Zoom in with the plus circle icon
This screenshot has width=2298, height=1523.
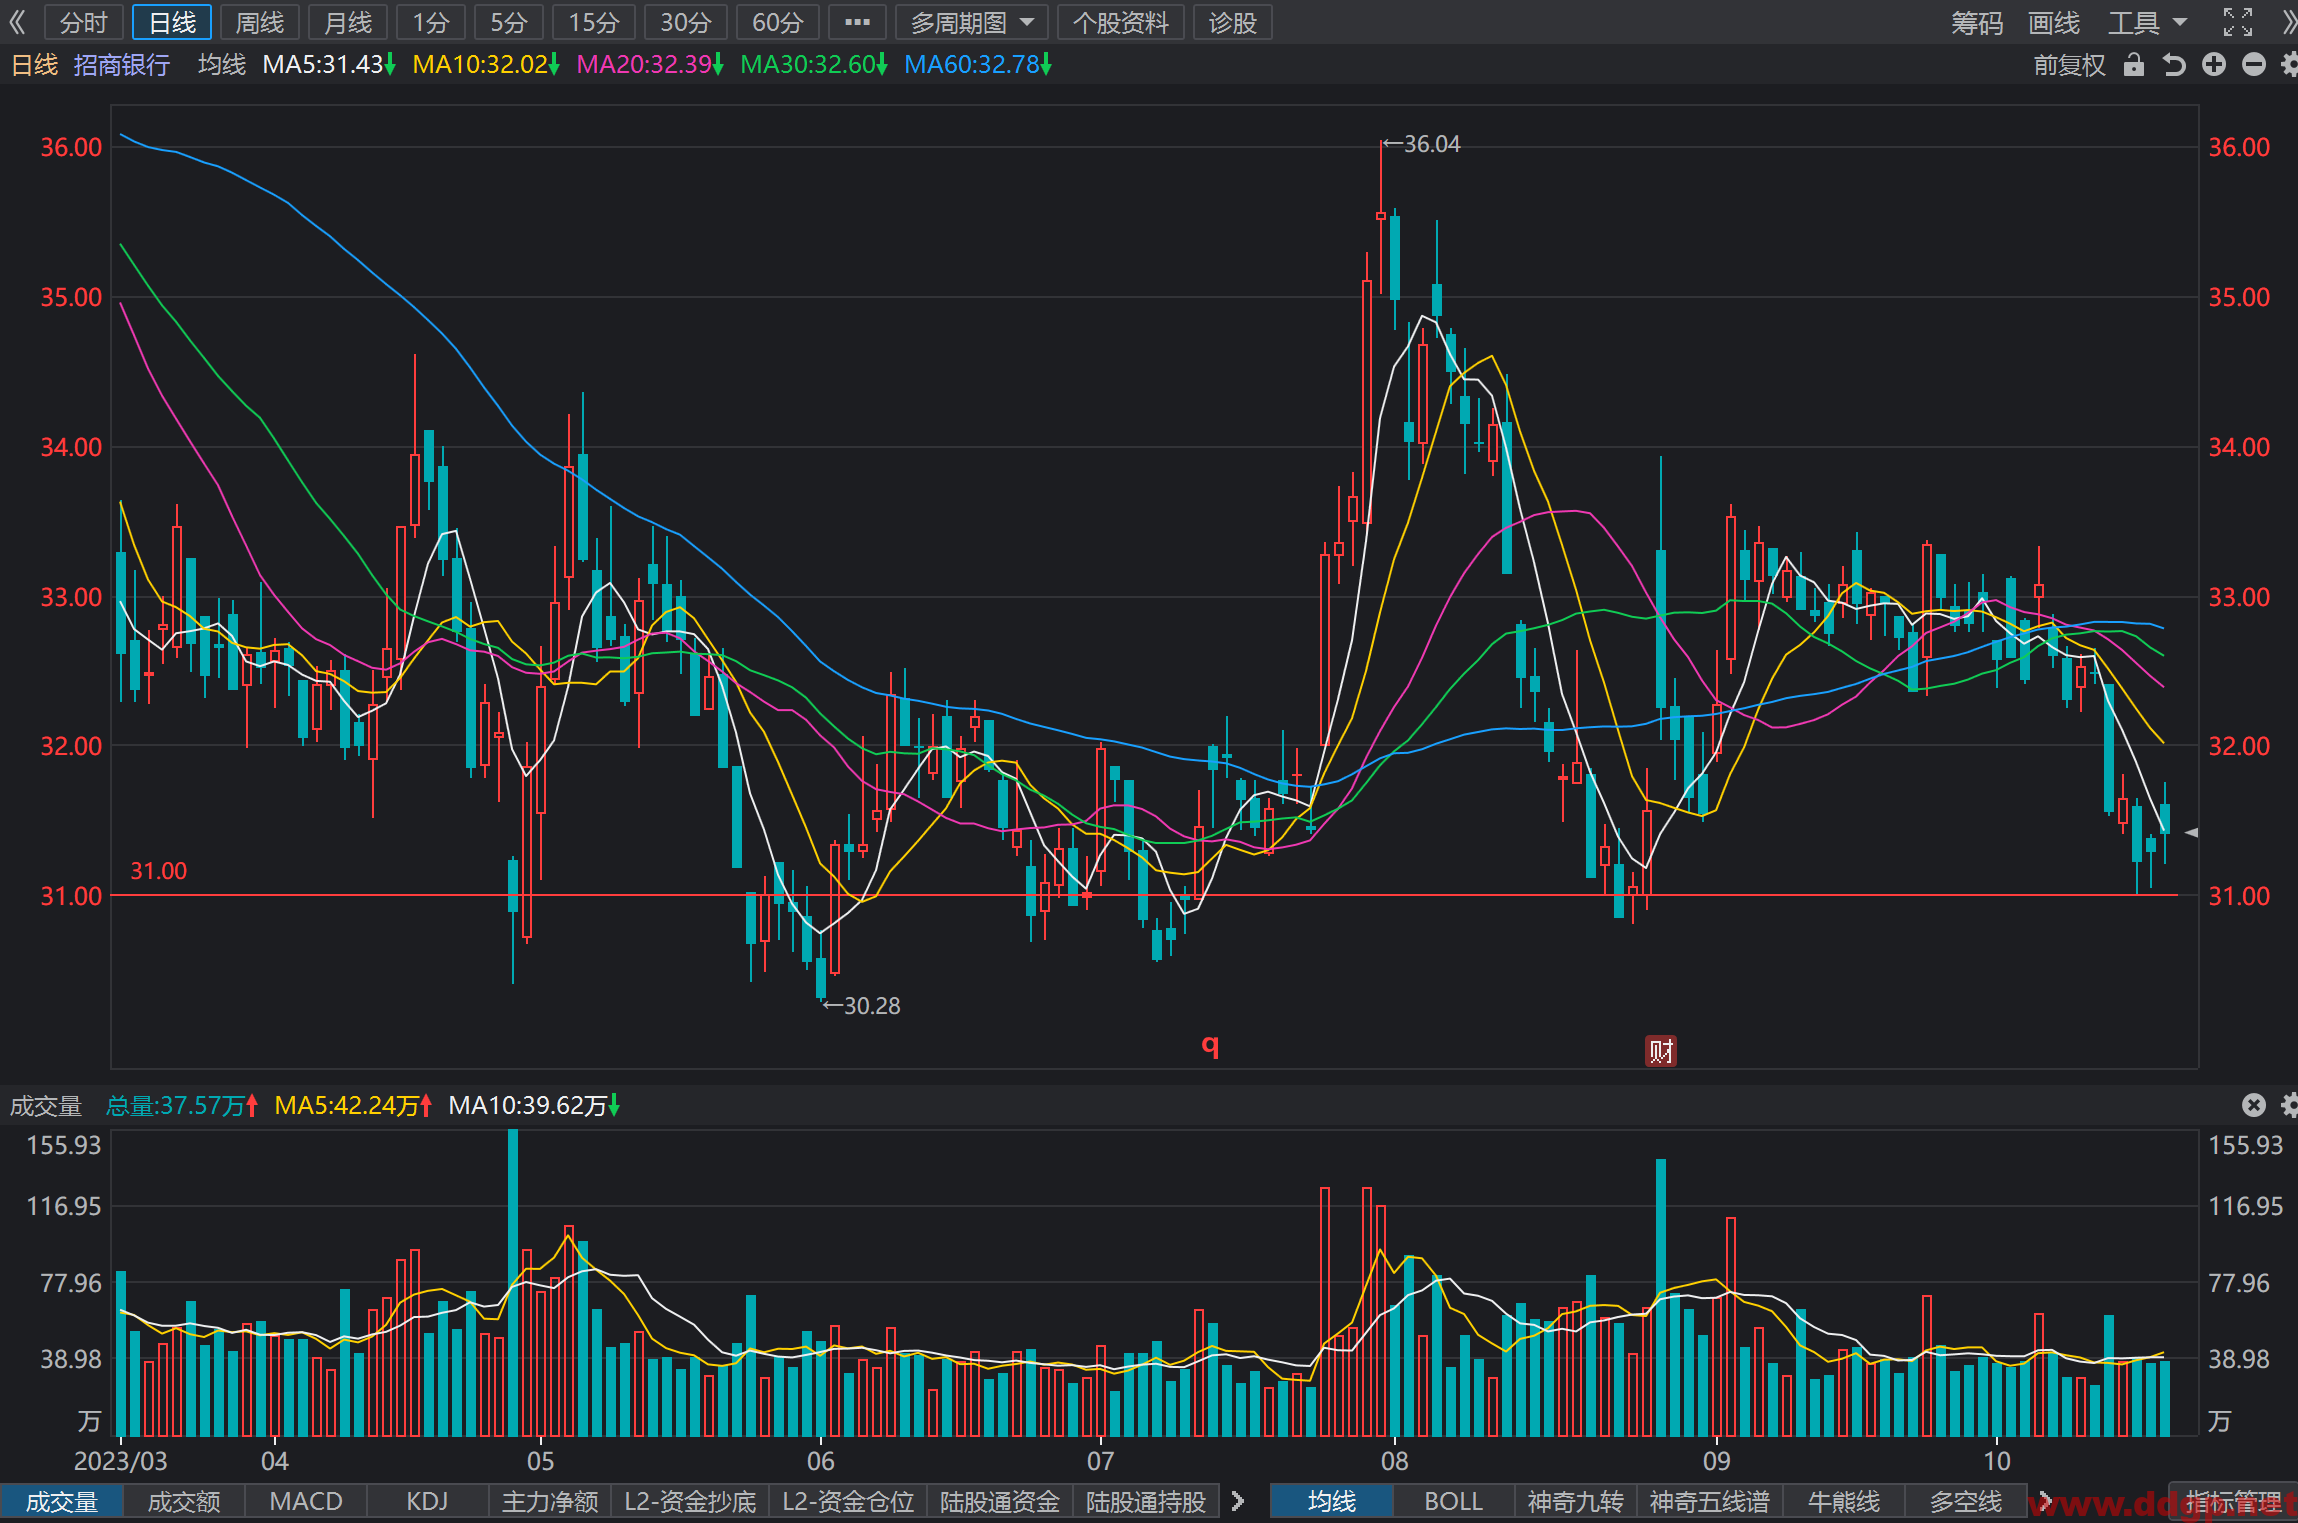(x=2214, y=65)
